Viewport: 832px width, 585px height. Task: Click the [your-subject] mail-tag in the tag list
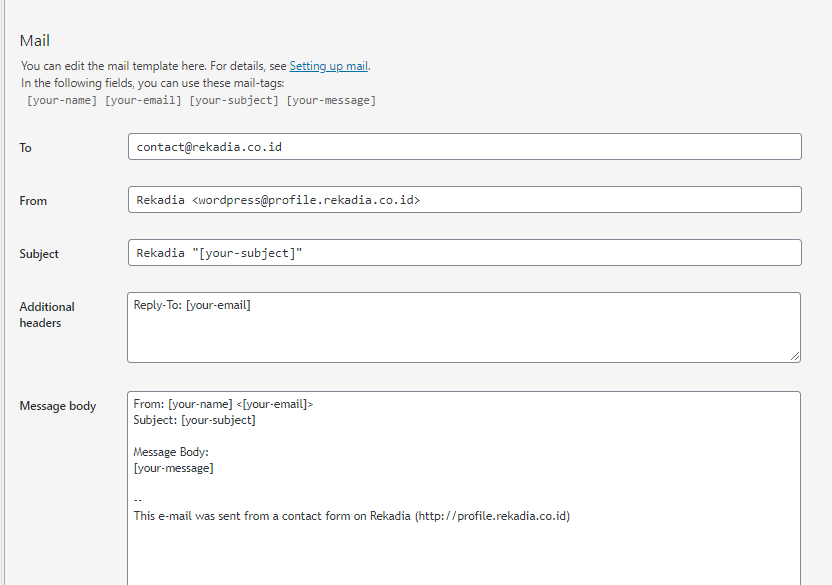point(234,100)
